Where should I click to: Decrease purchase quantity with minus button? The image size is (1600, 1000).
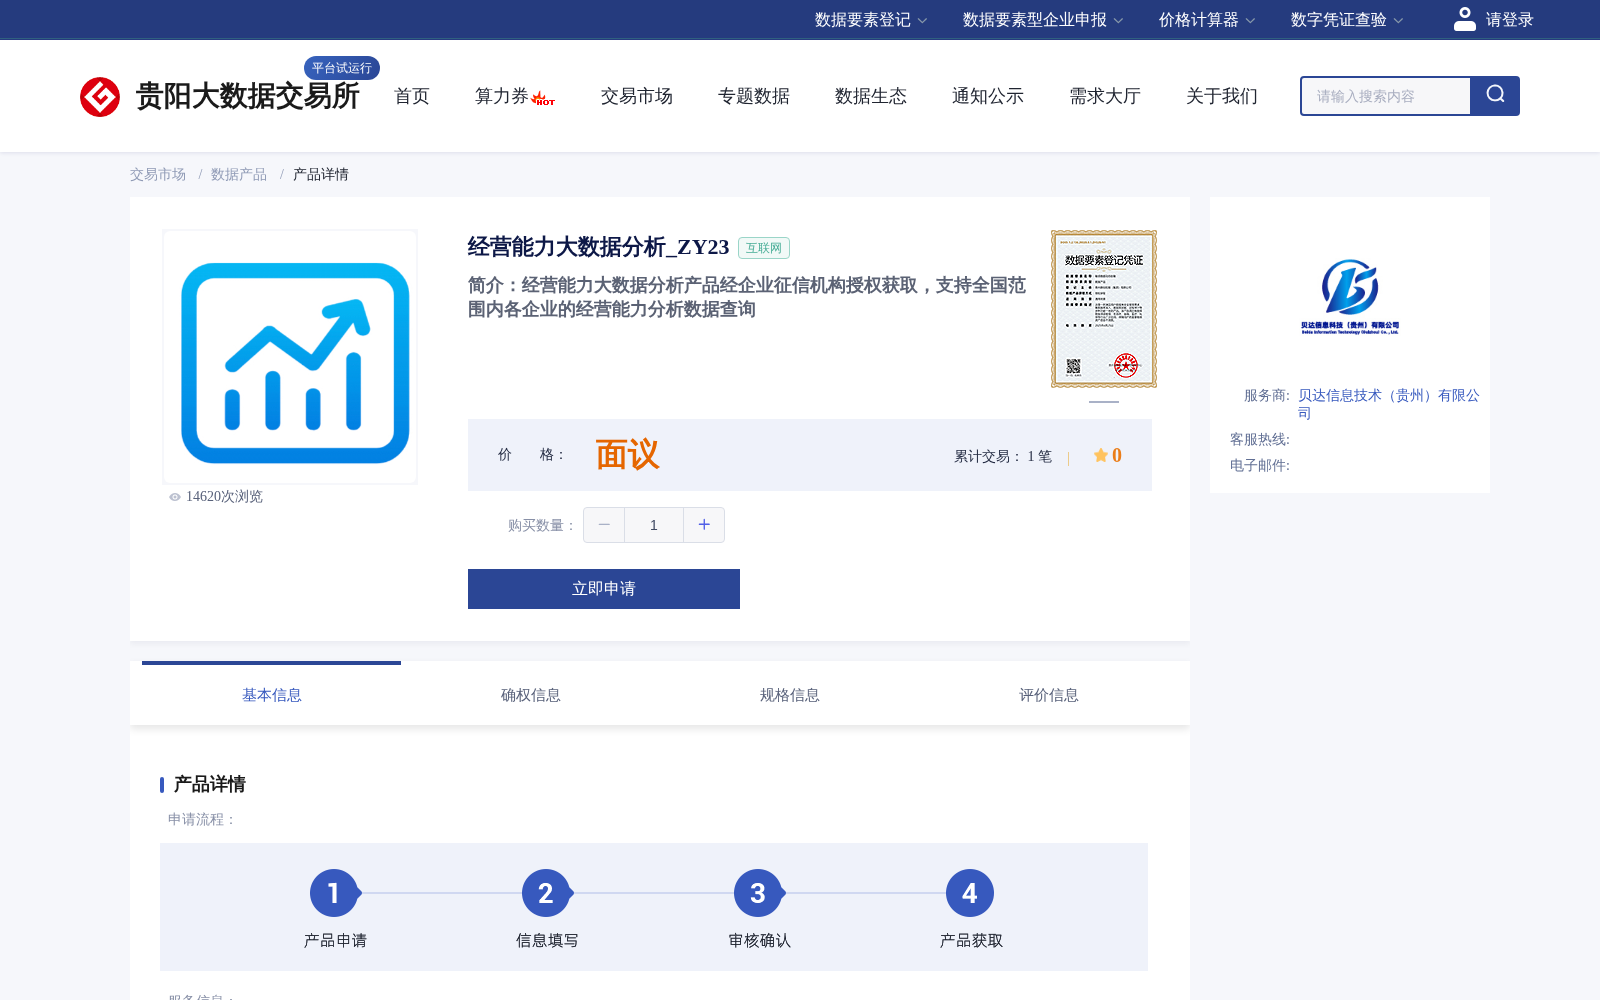pos(604,525)
